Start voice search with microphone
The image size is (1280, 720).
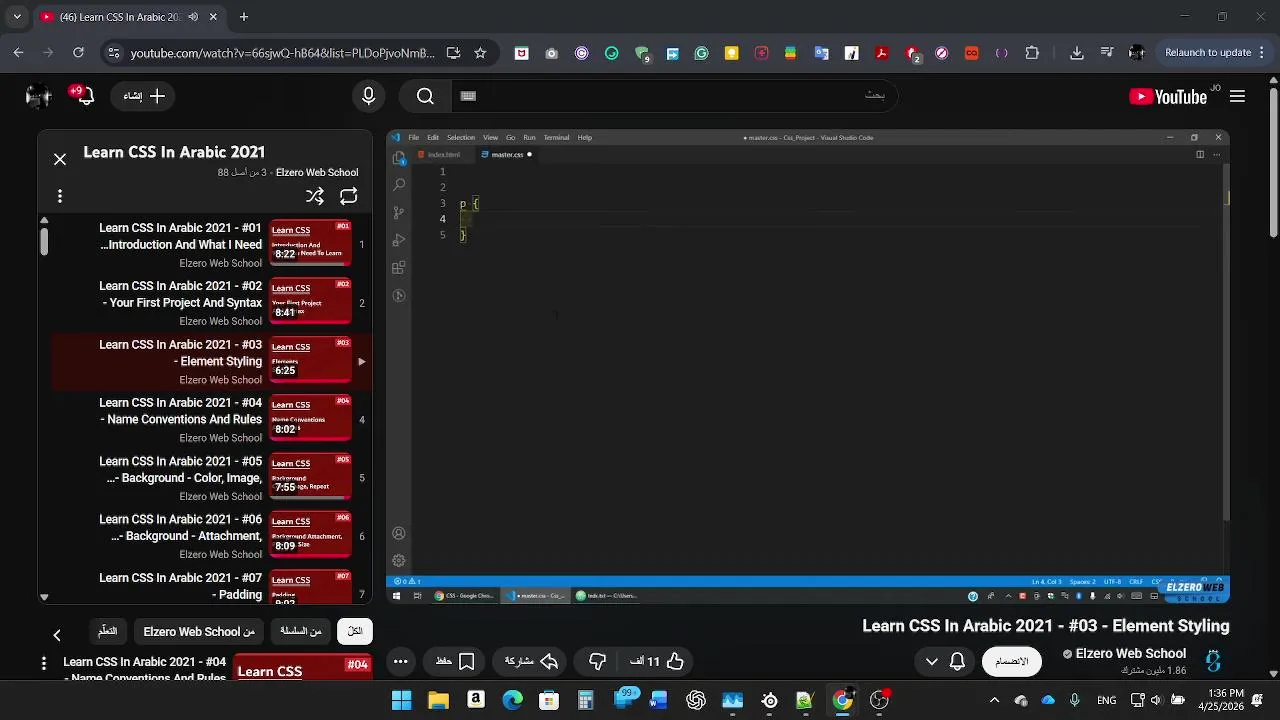point(369,96)
